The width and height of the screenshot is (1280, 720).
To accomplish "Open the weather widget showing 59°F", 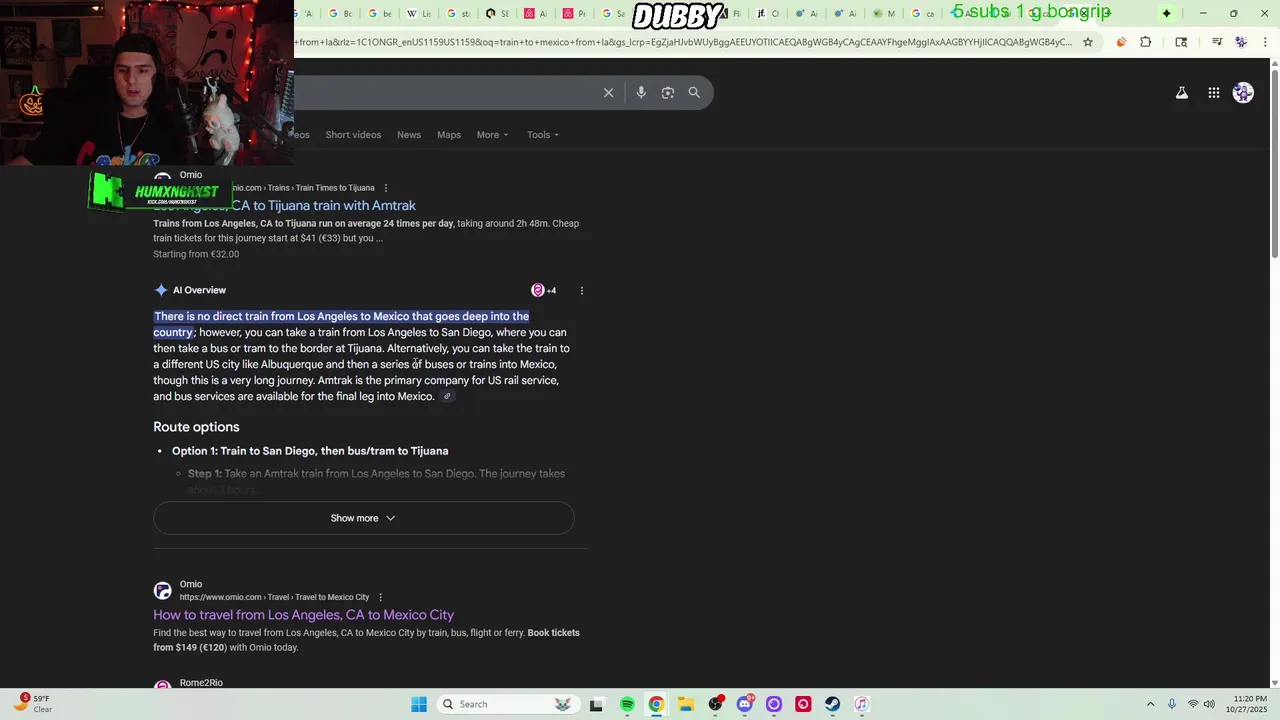I will coord(33,703).
